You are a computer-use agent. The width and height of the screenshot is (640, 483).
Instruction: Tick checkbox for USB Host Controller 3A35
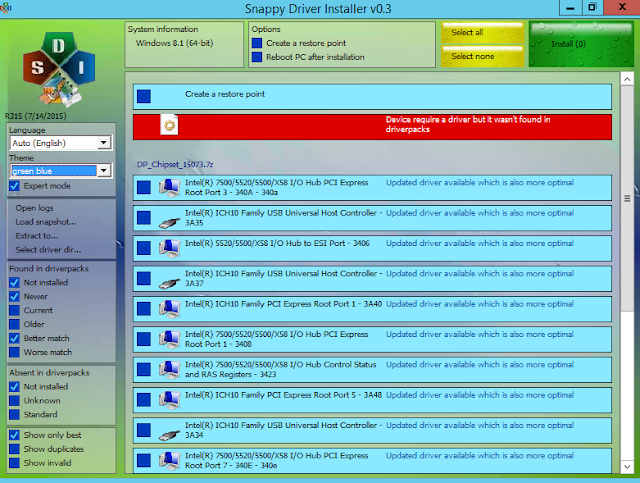point(144,218)
